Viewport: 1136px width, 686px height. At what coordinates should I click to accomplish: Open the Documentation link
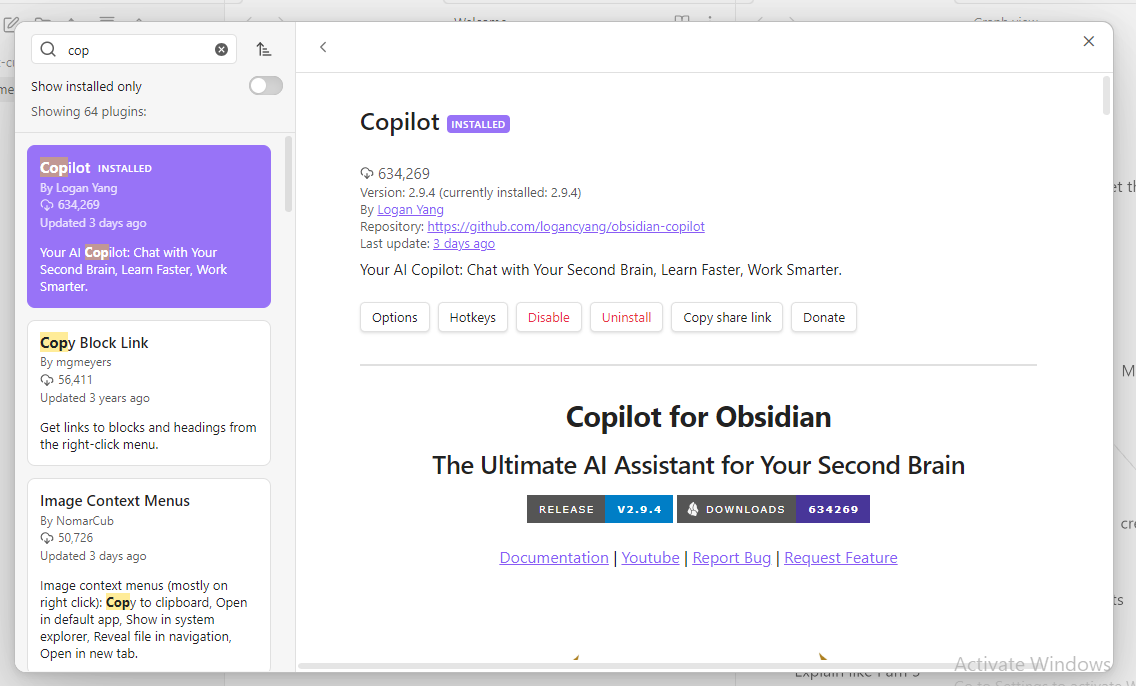coord(554,558)
